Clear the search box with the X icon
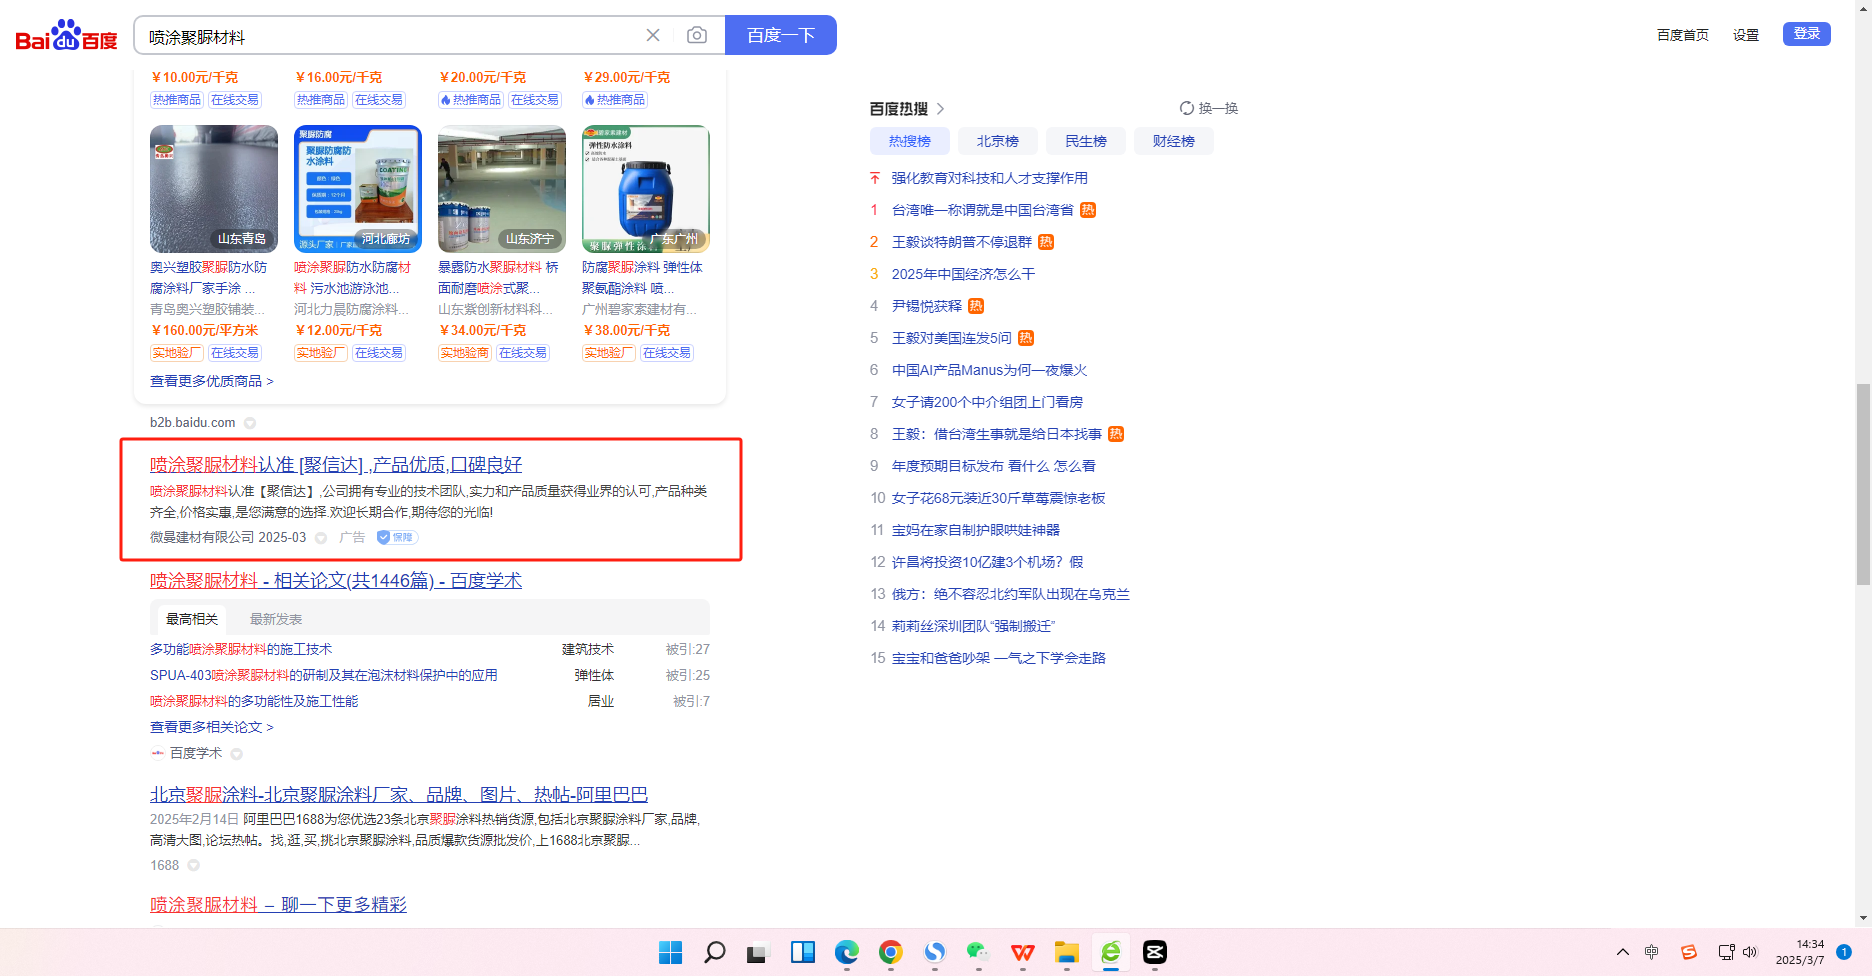Screen dimensions: 1872x976 [x=653, y=36]
